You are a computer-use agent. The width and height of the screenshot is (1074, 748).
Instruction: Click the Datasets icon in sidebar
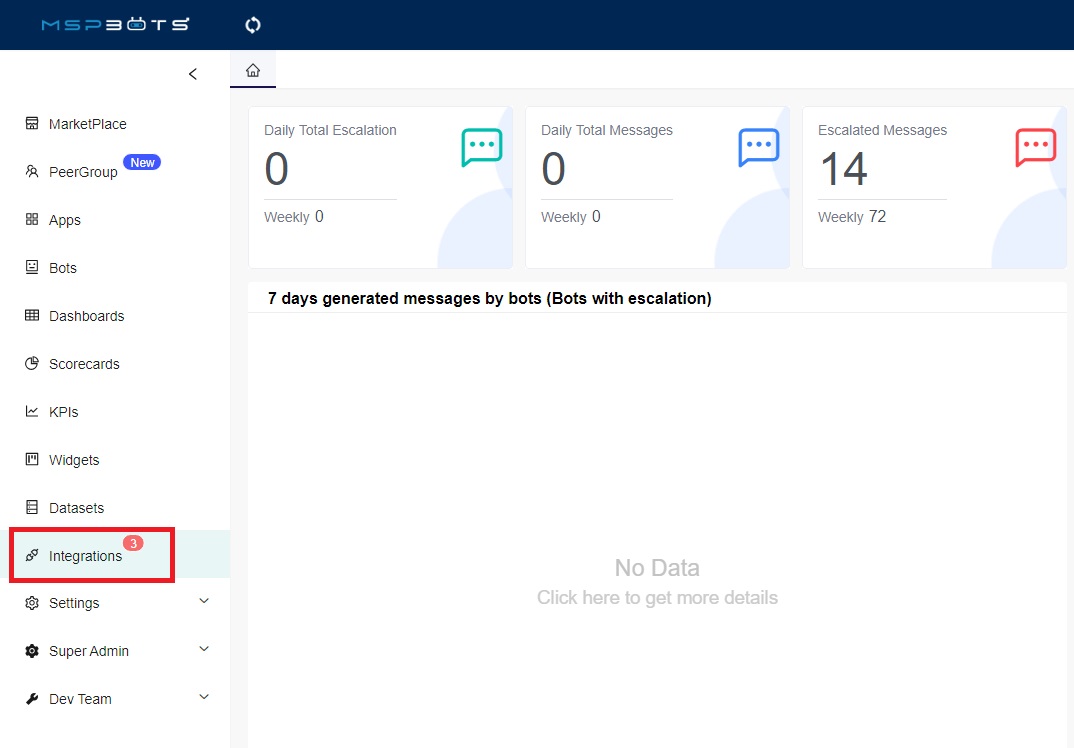click(x=32, y=508)
